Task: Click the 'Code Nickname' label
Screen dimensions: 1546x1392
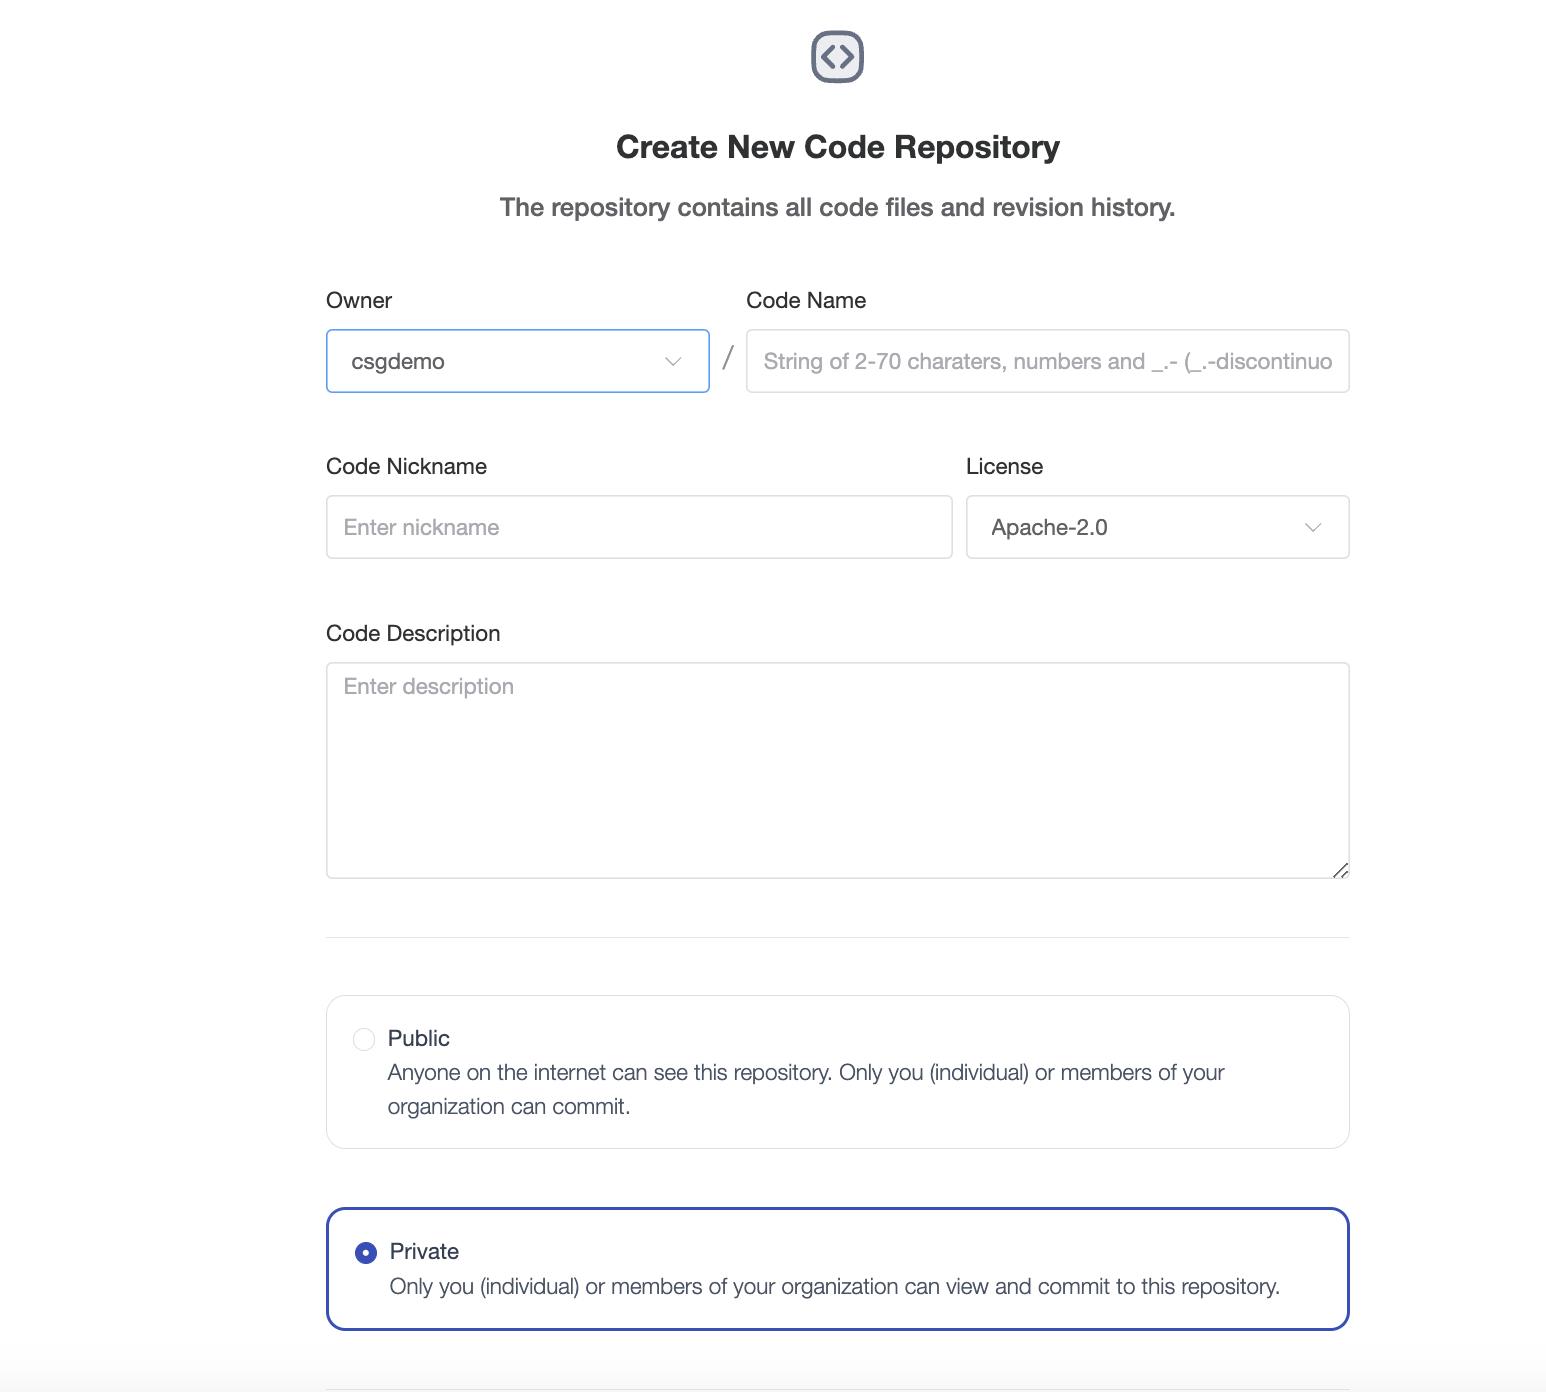Action: point(406,466)
